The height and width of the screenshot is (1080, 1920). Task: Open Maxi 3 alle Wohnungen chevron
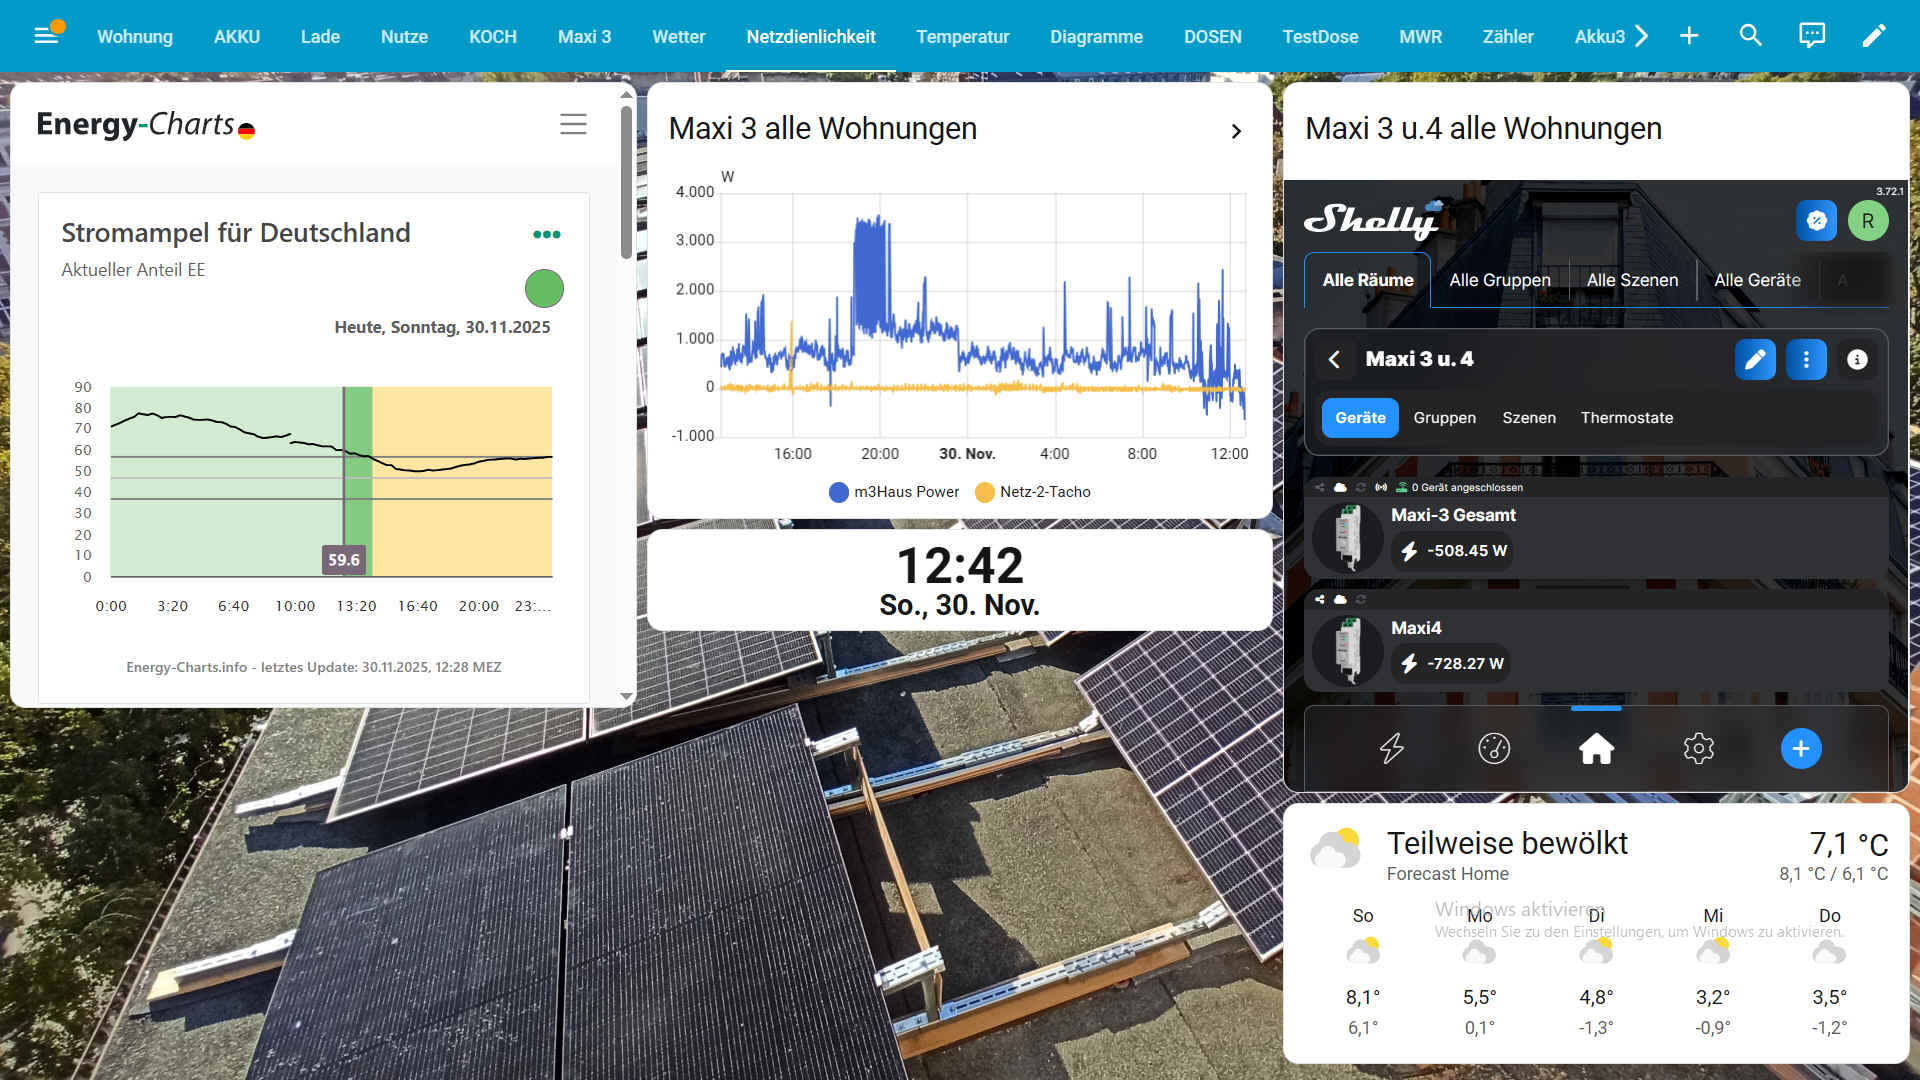pos(1236,131)
